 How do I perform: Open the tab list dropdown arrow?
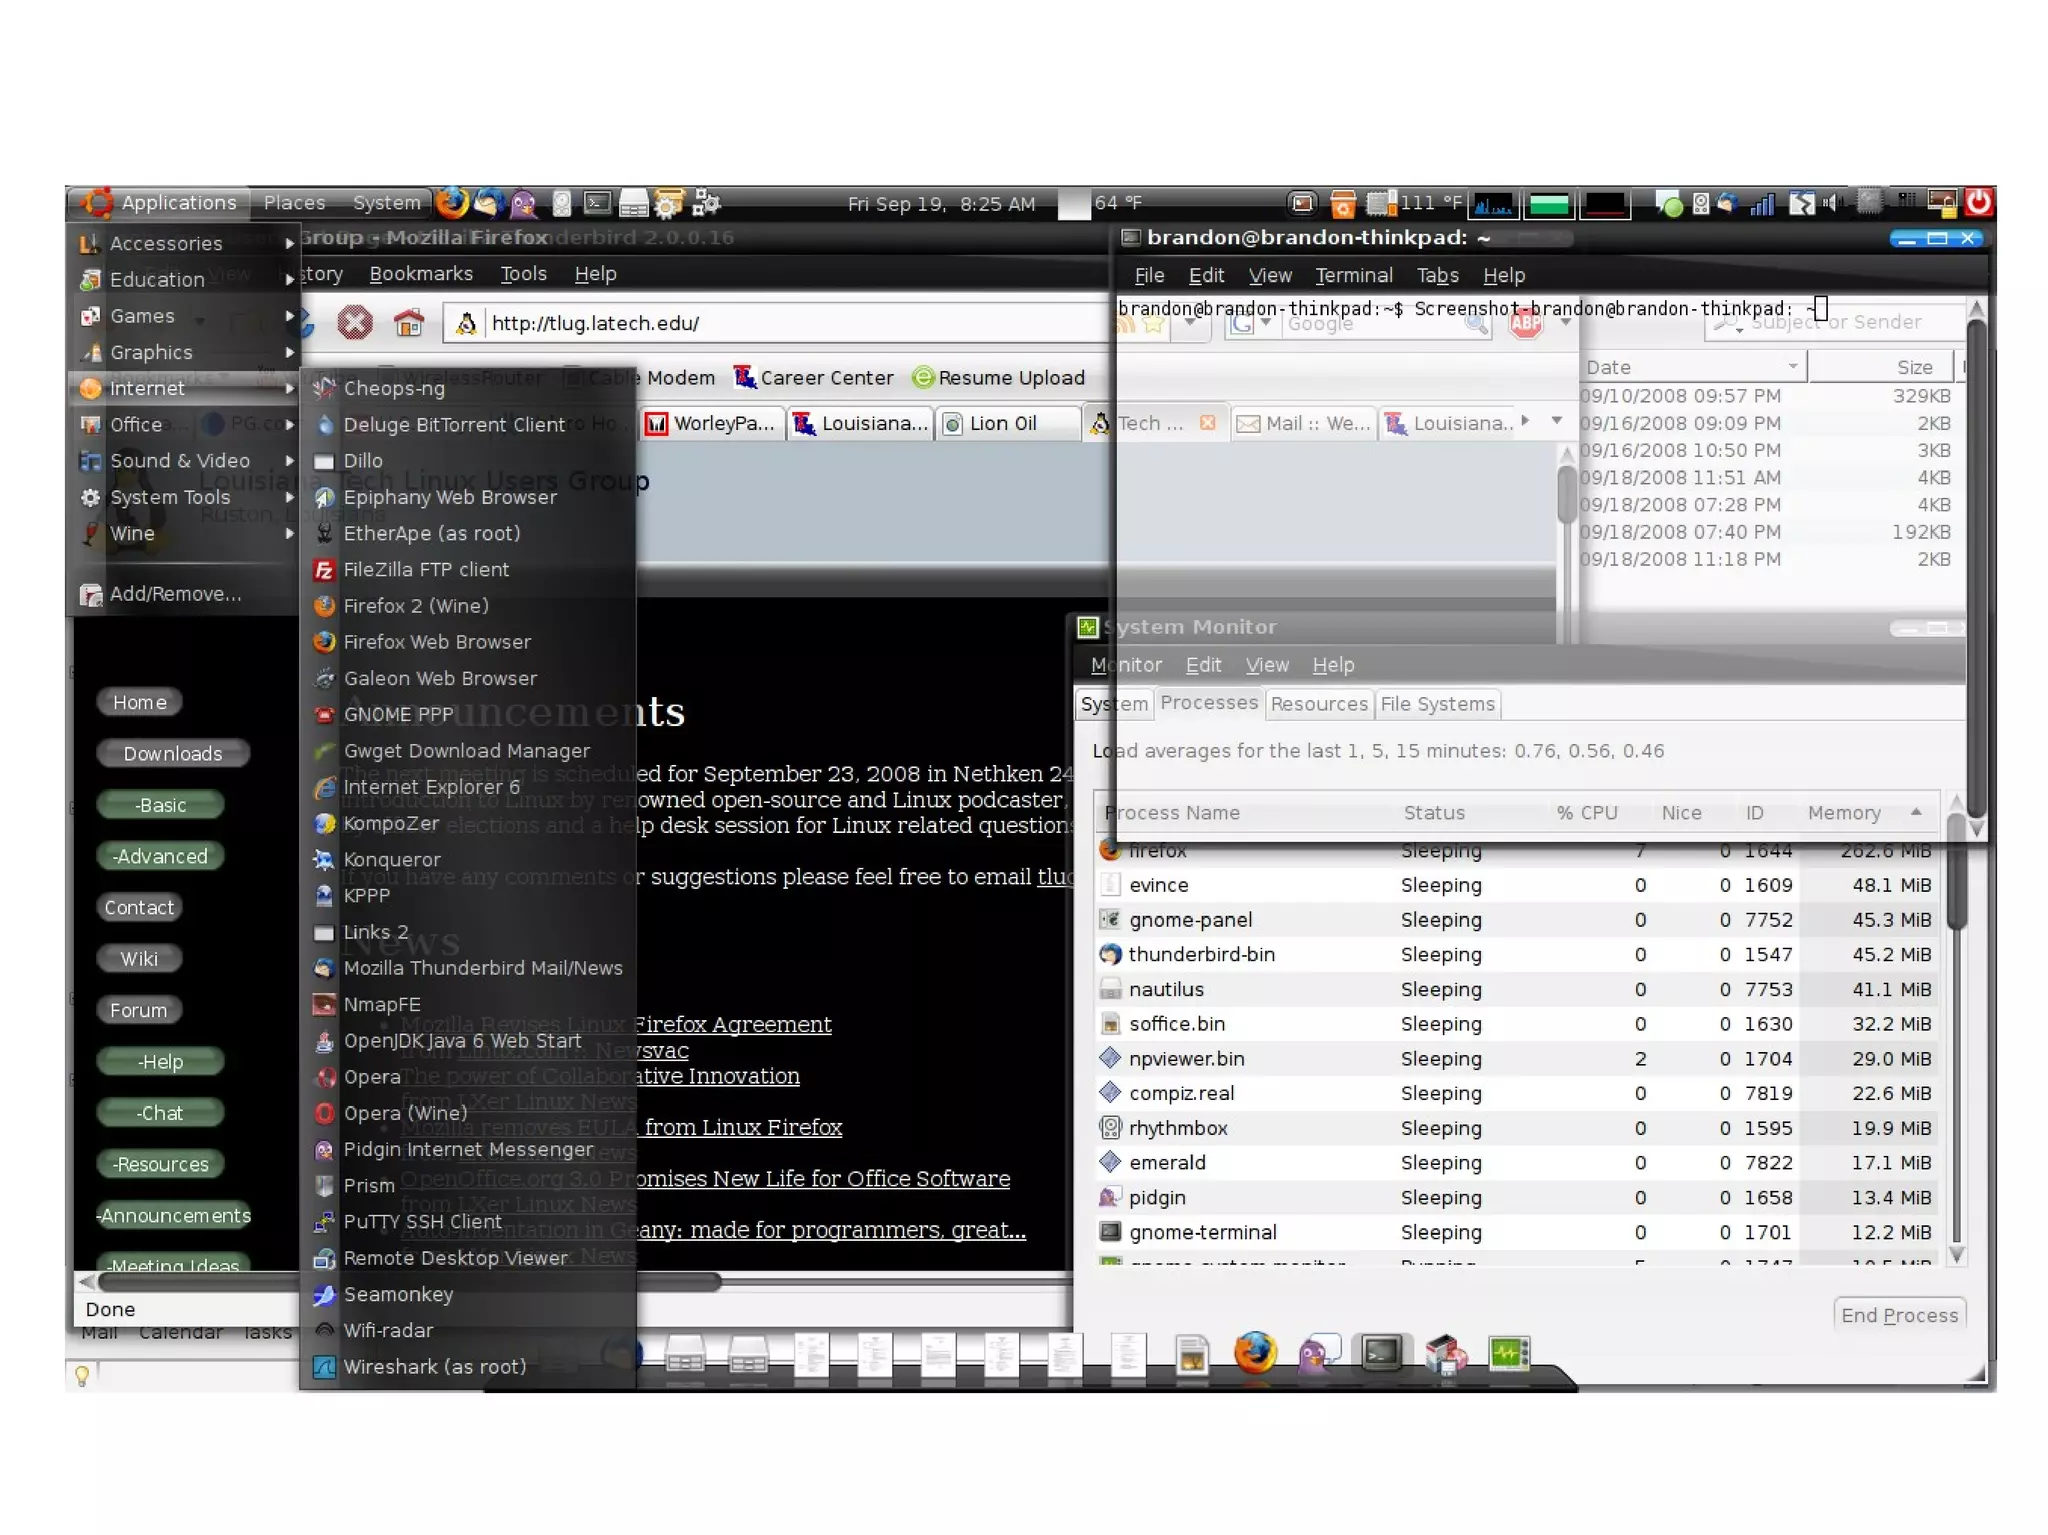[1557, 421]
